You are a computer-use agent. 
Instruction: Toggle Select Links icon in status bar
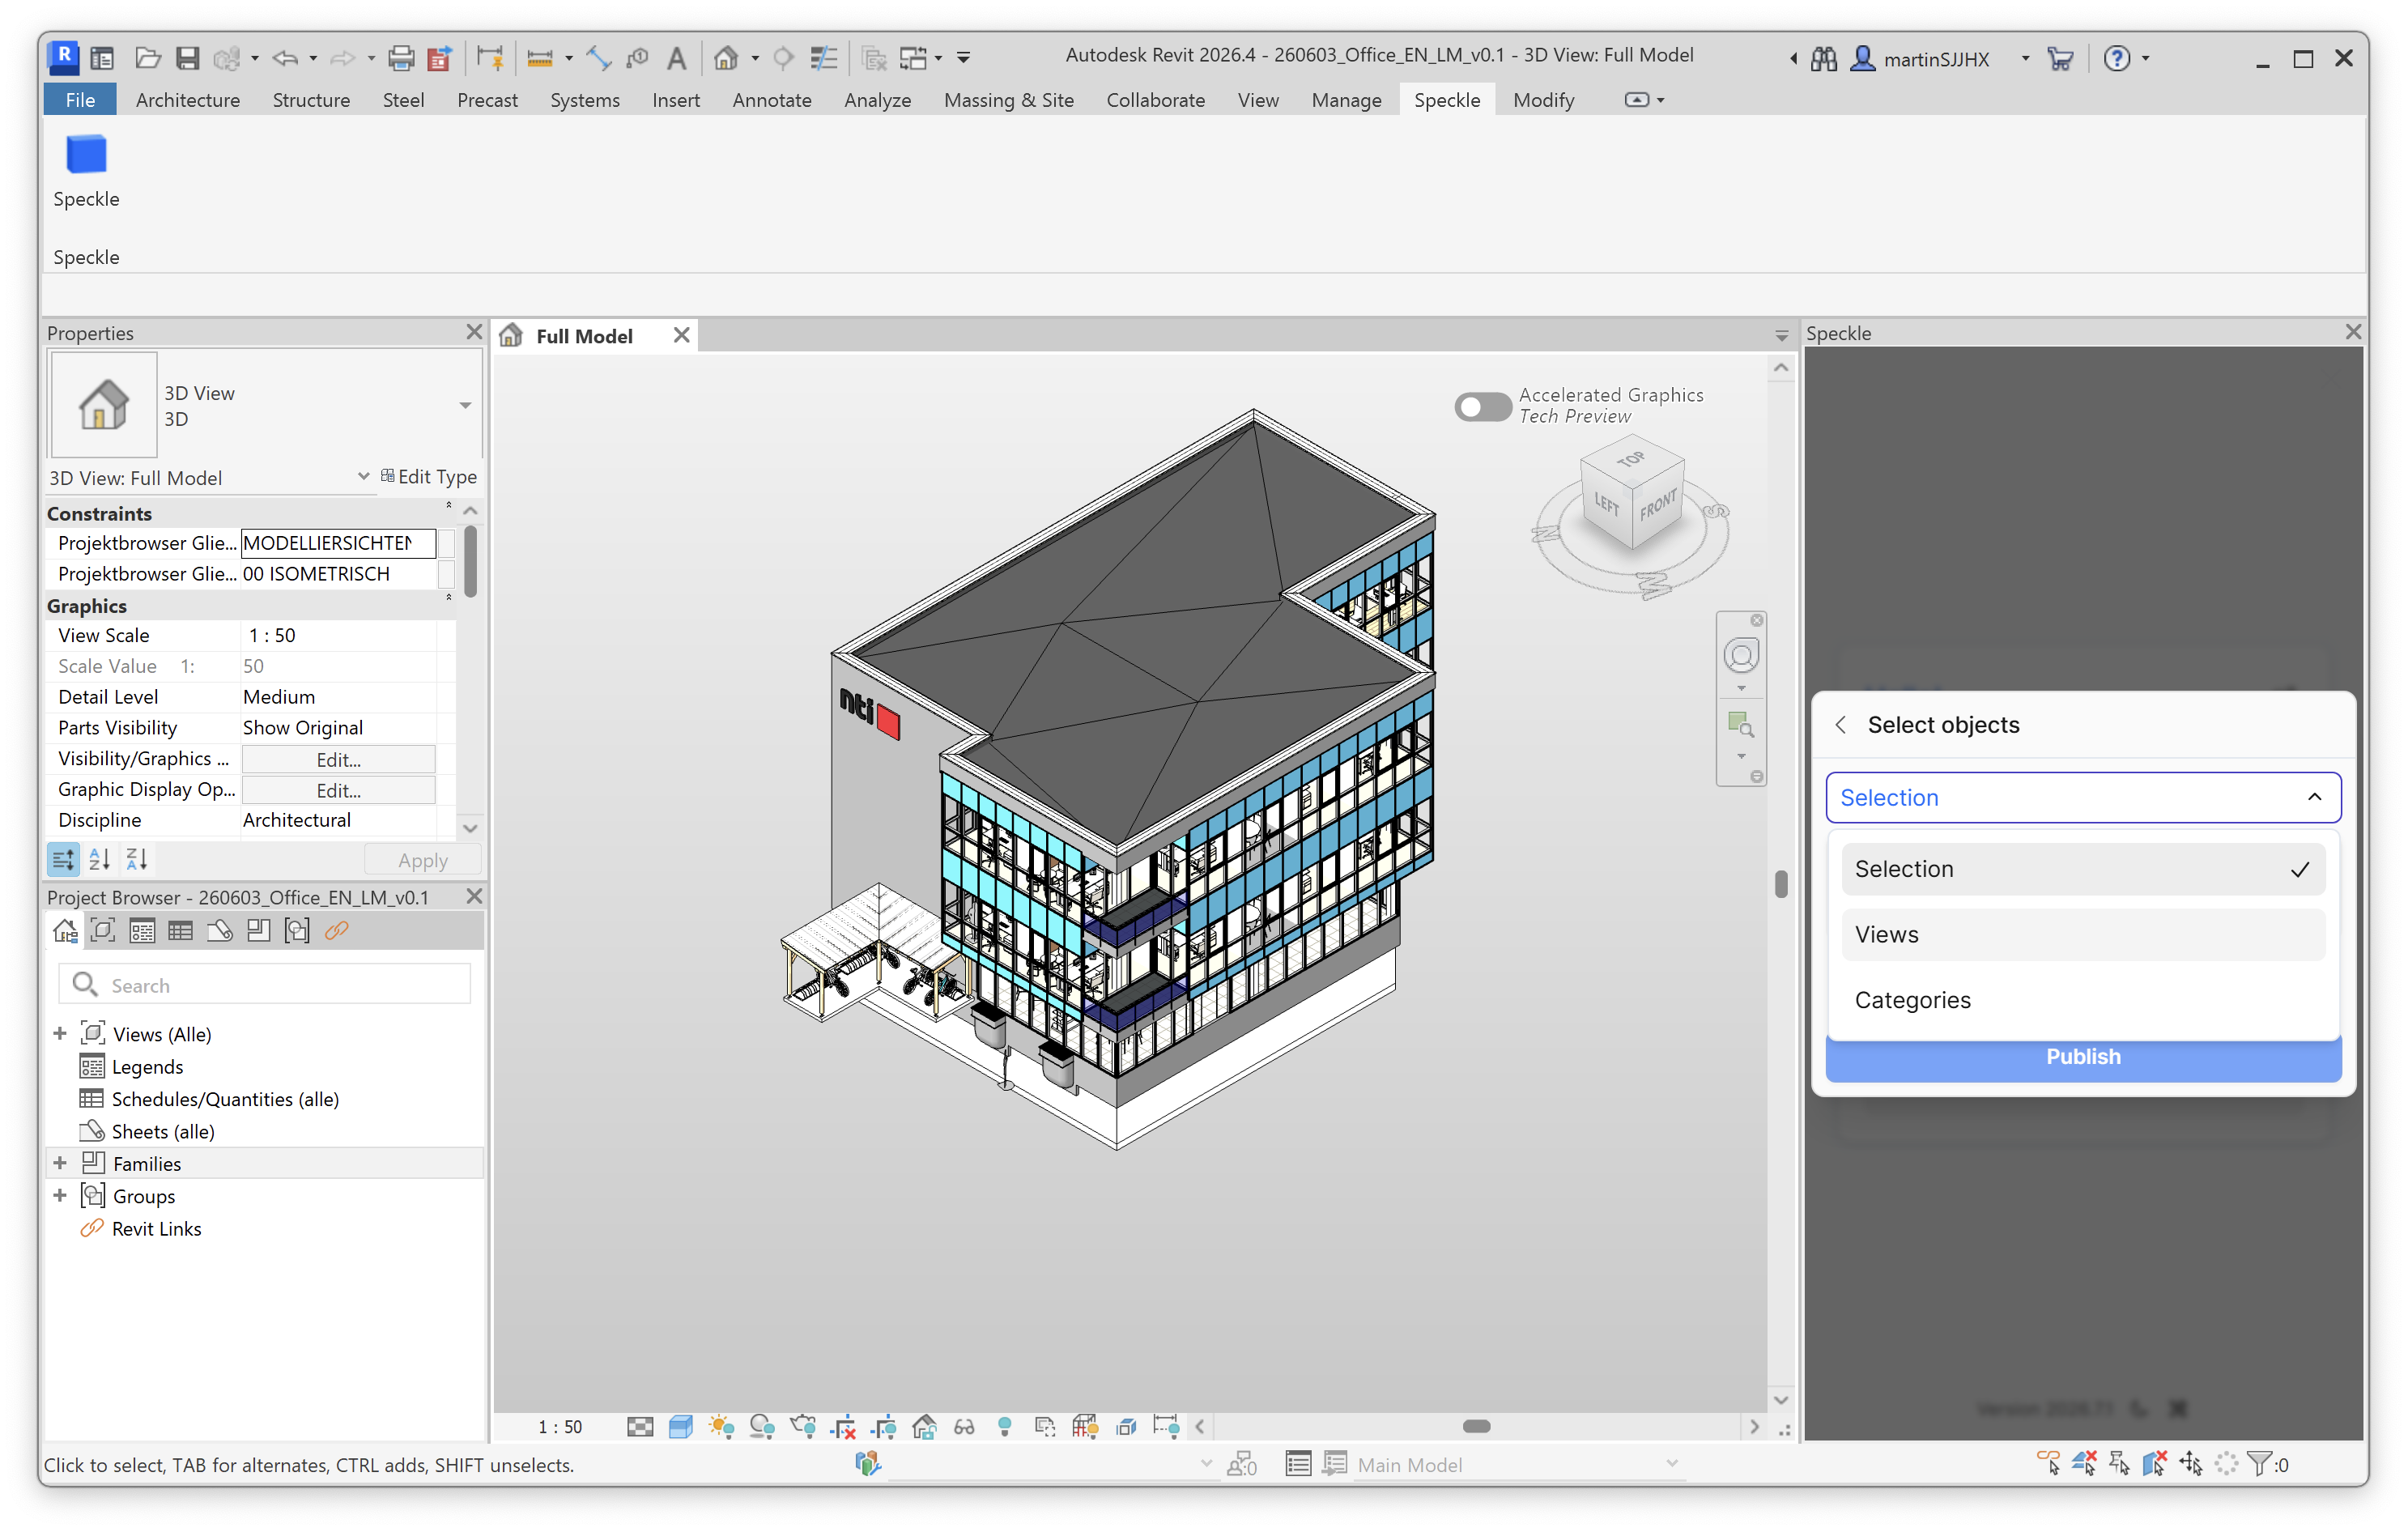coord(2048,1463)
